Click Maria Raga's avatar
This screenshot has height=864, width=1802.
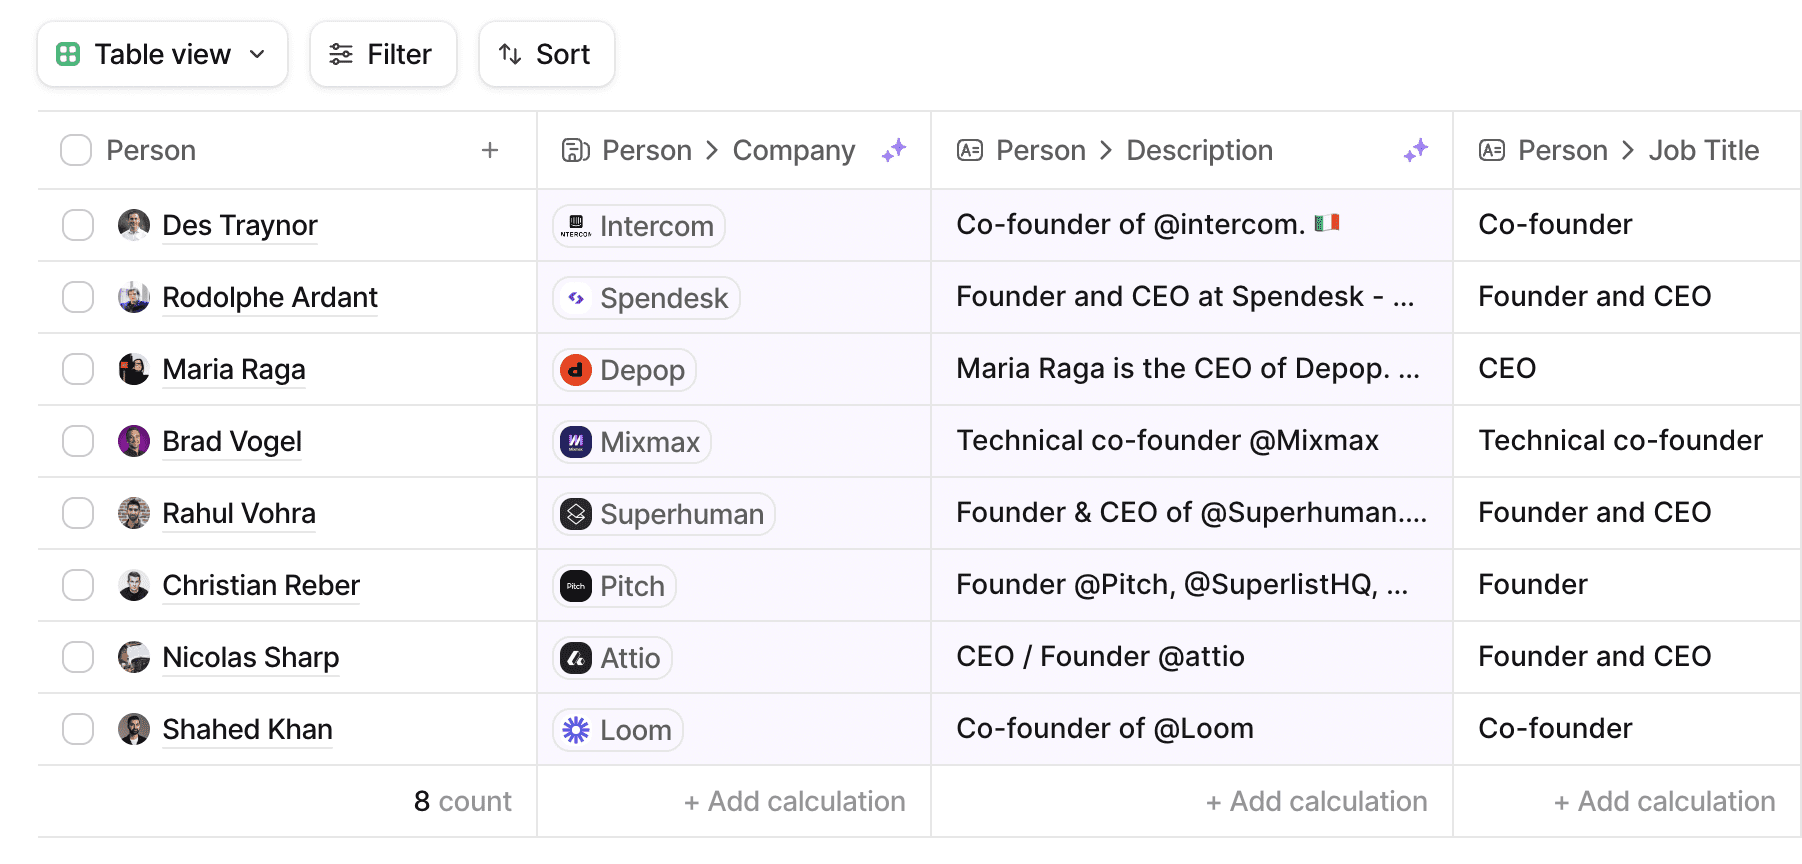click(134, 369)
